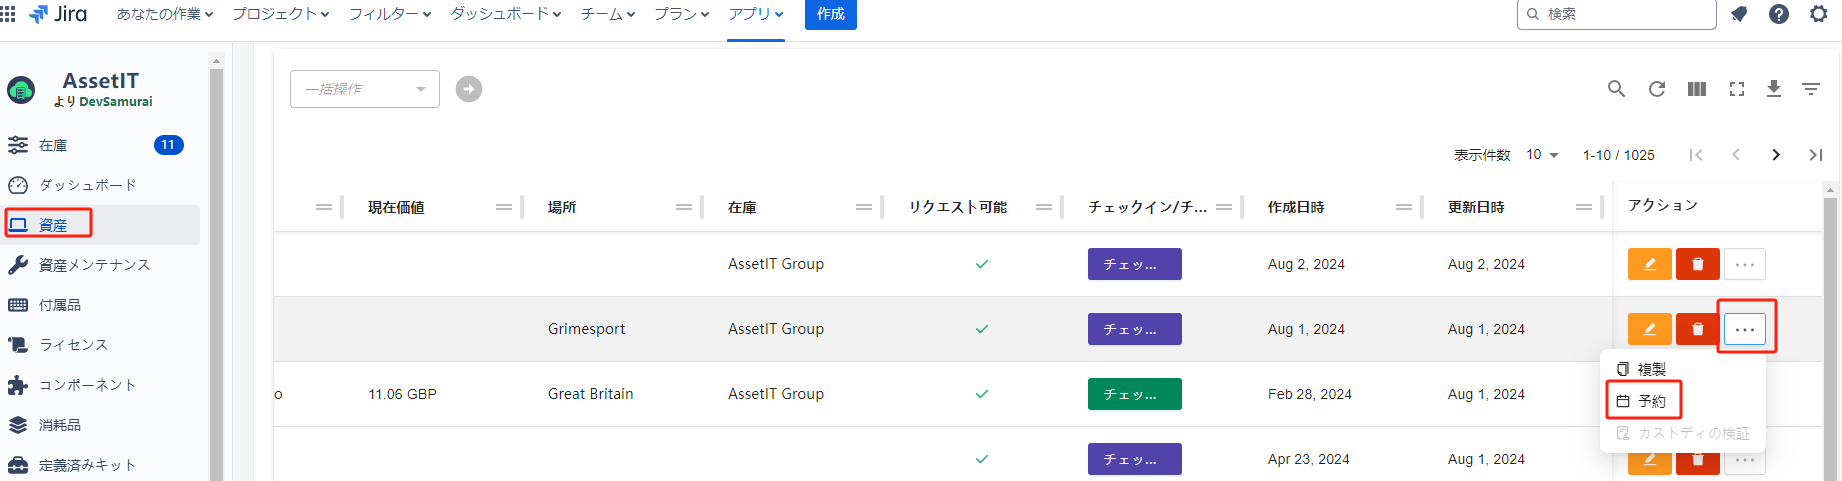This screenshot has width=1842, height=481.
Task: Edit the Grimesport asset row
Action: click(1650, 329)
